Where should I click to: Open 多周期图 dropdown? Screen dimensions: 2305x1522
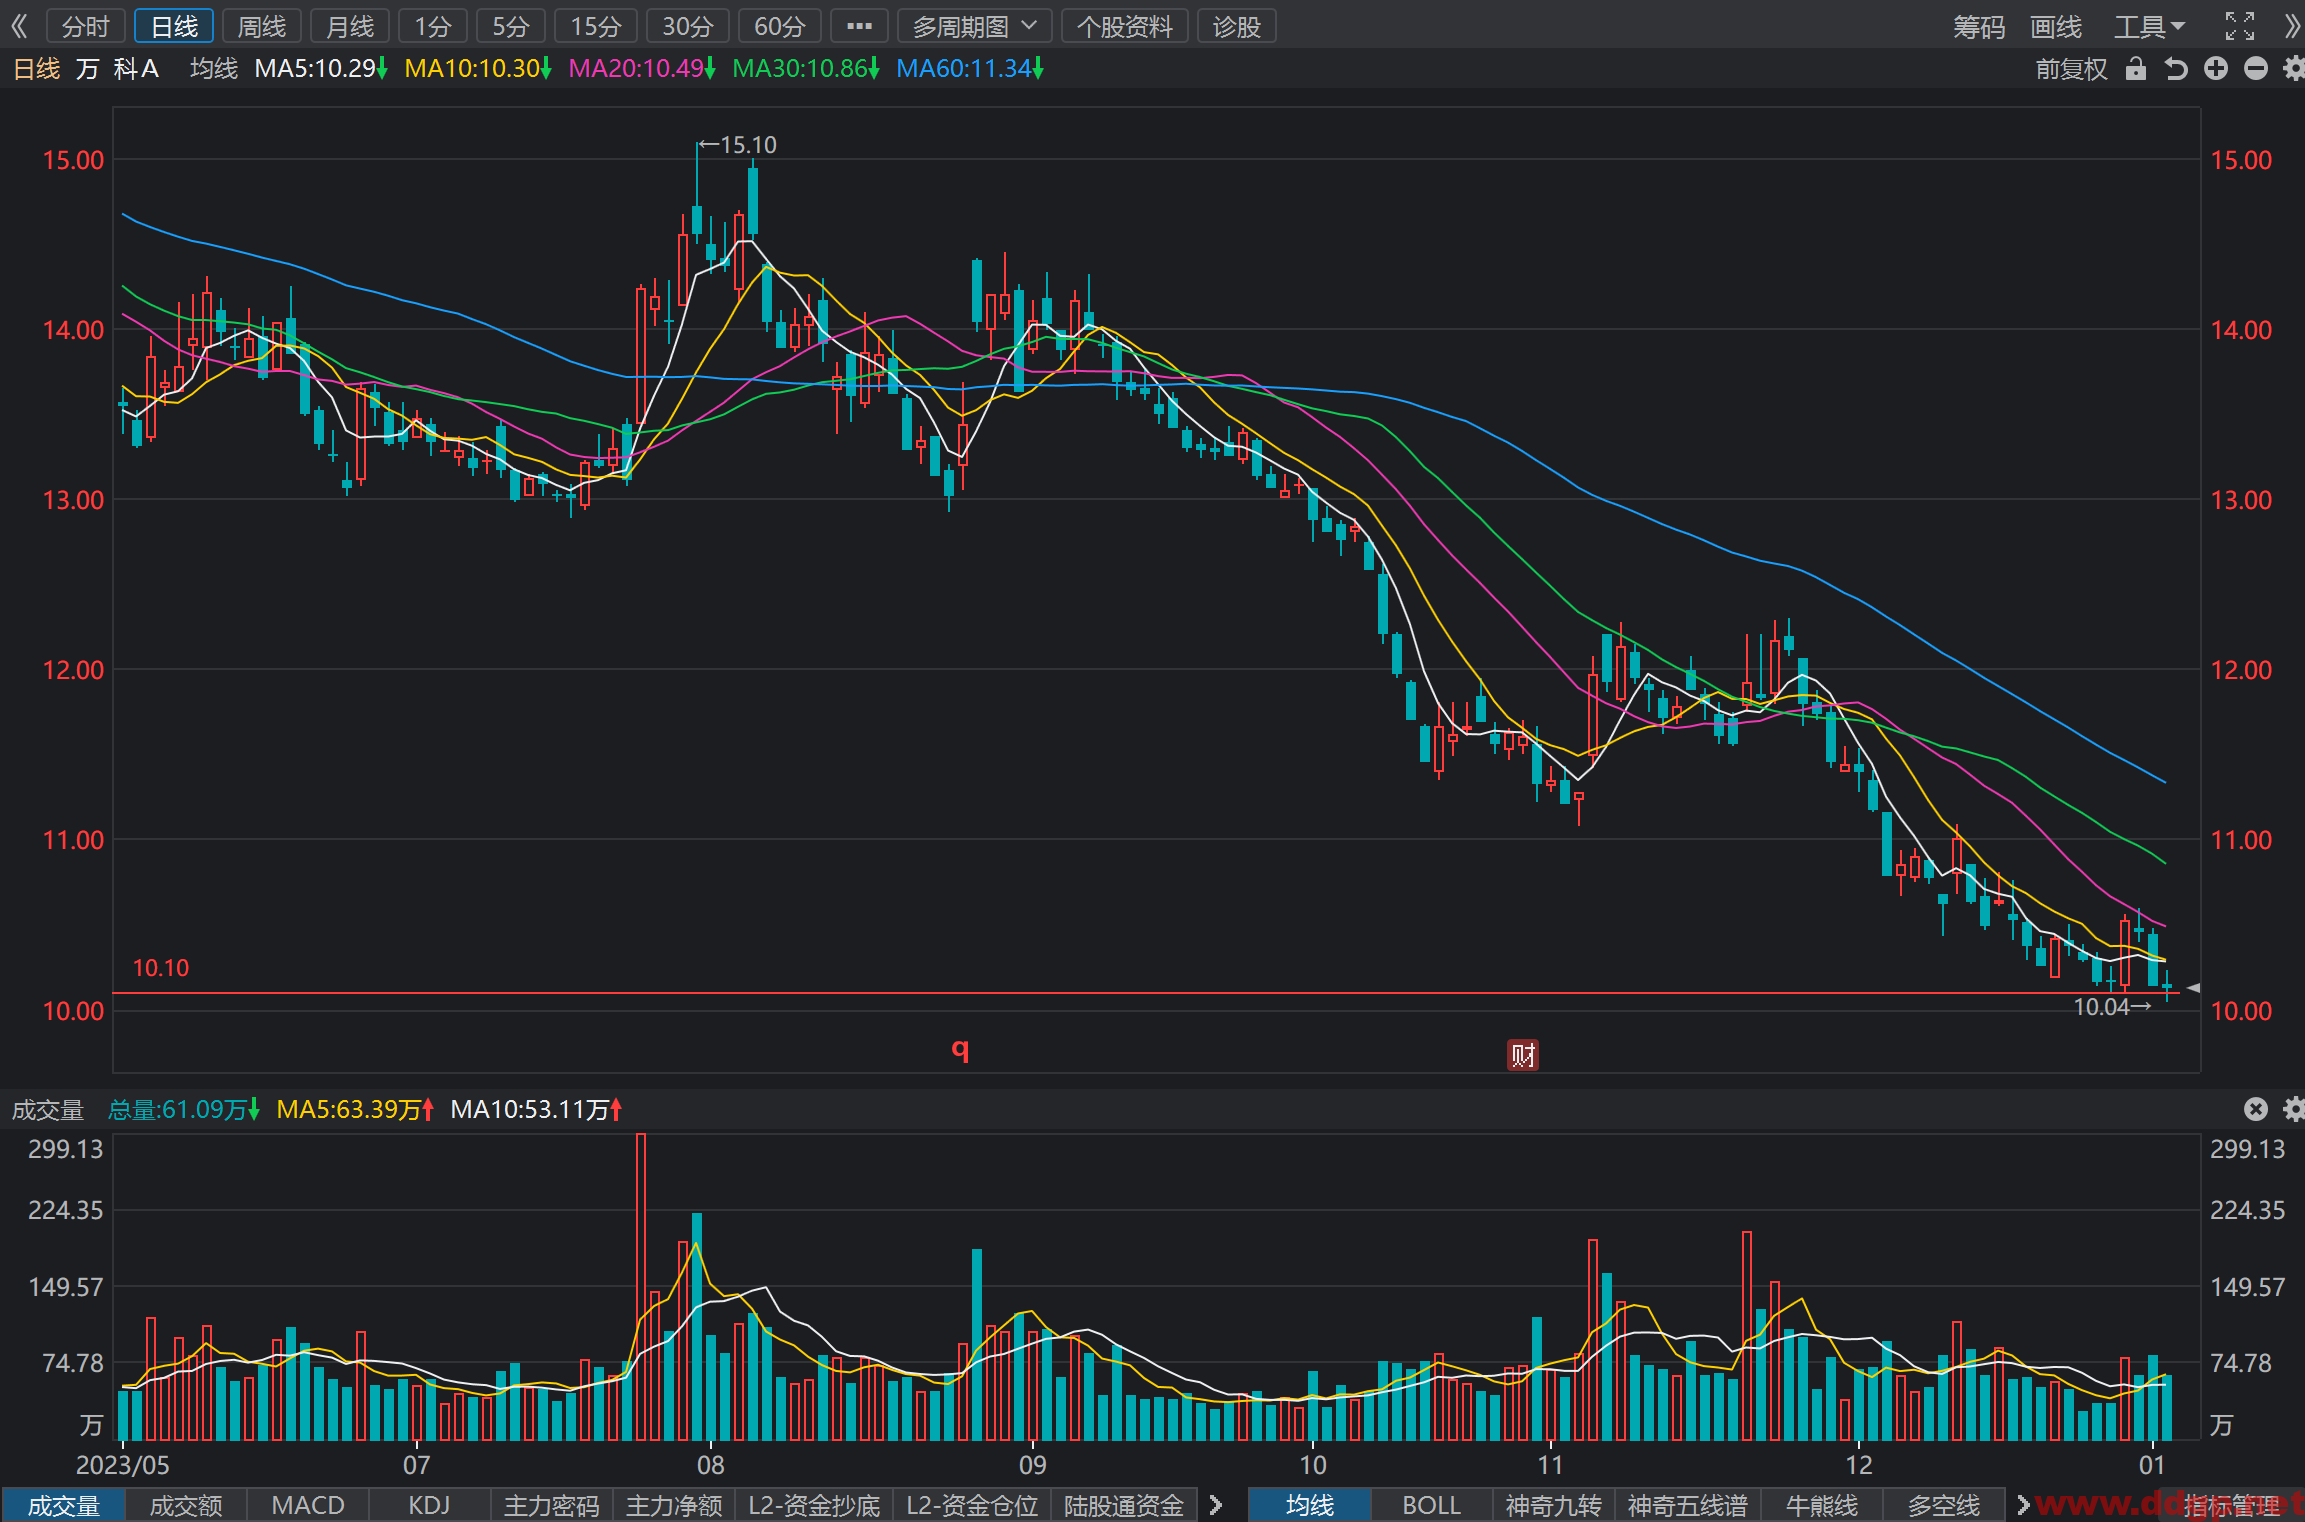click(974, 26)
